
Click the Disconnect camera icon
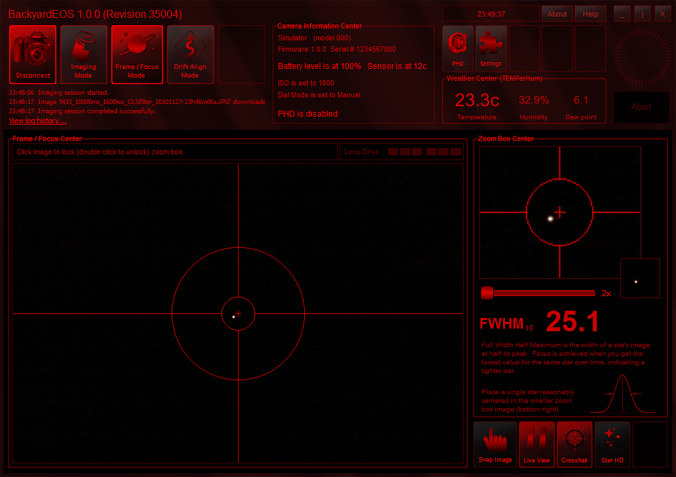pos(32,54)
